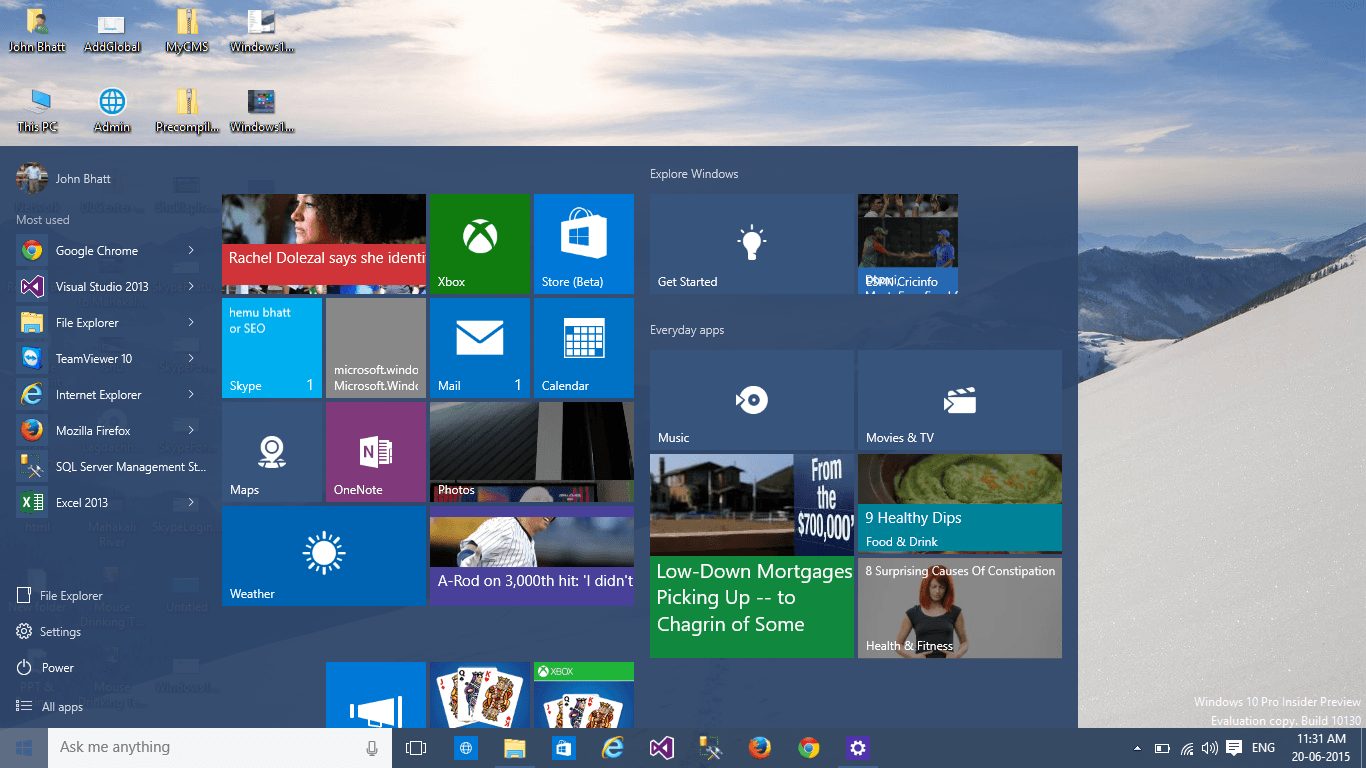Open the Rachel Dolezal news tile
This screenshot has height=768, width=1366.
324,244
